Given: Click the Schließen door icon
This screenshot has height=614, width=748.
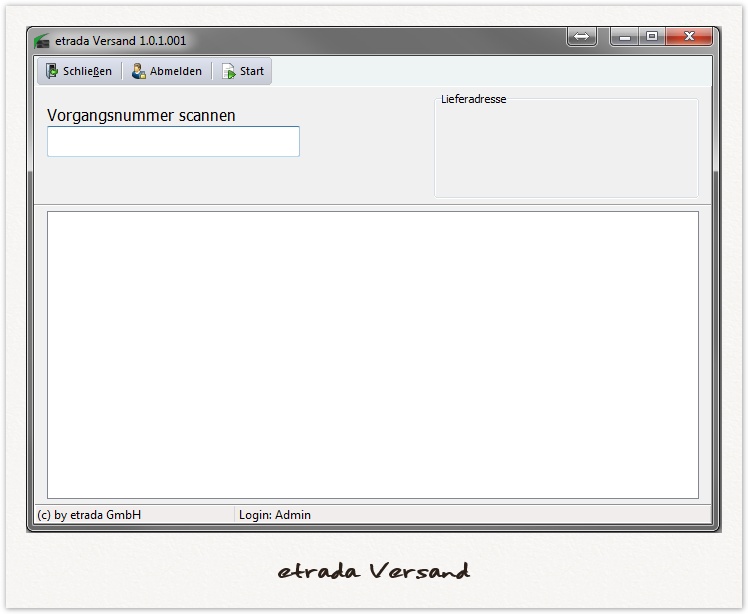Looking at the screenshot, I should tap(52, 71).
